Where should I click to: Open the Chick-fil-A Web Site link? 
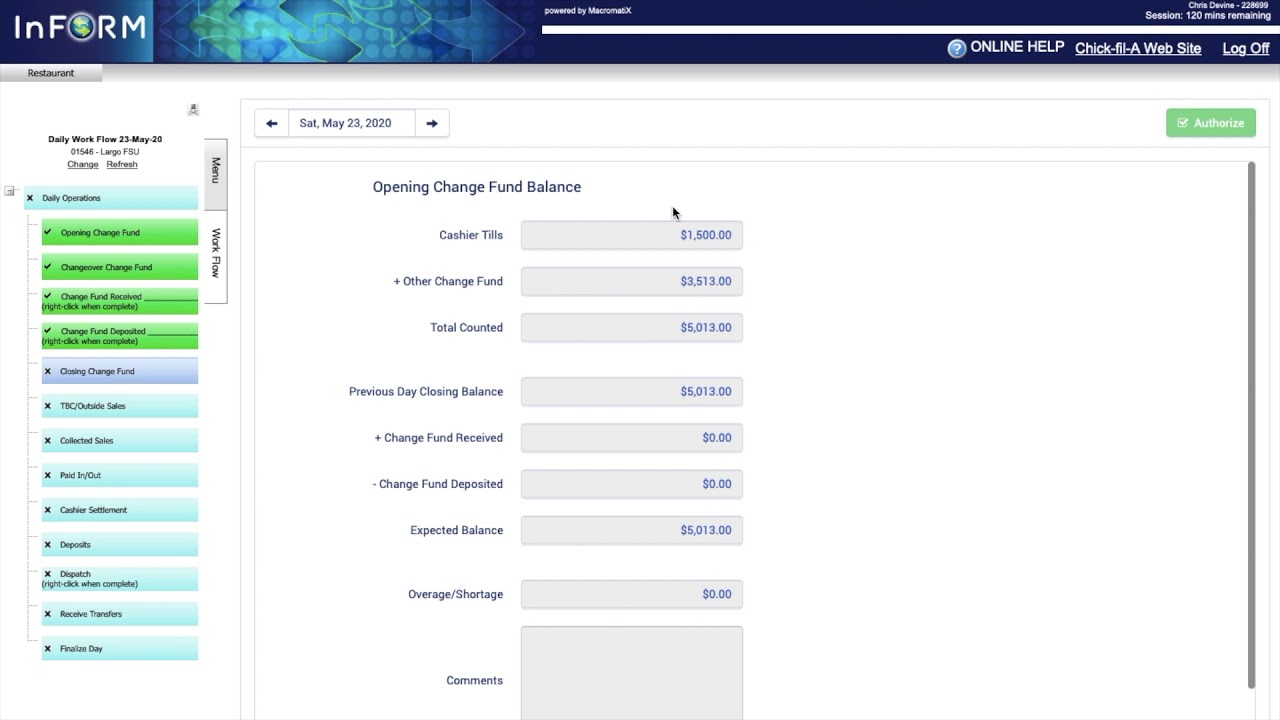click(1138, 48)
